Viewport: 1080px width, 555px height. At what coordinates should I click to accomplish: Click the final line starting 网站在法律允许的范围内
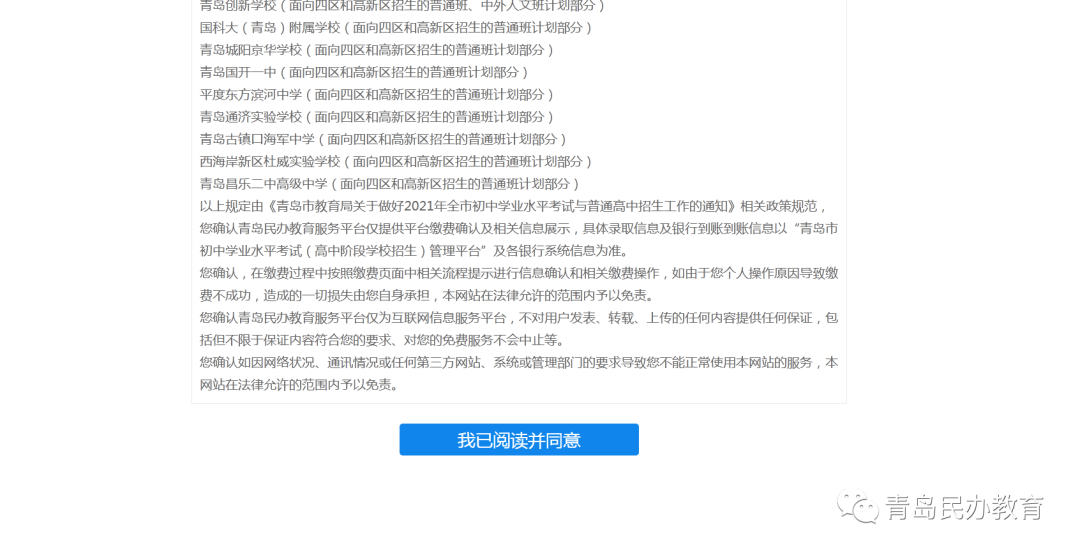pyautogui.click(x=299, y=385)
